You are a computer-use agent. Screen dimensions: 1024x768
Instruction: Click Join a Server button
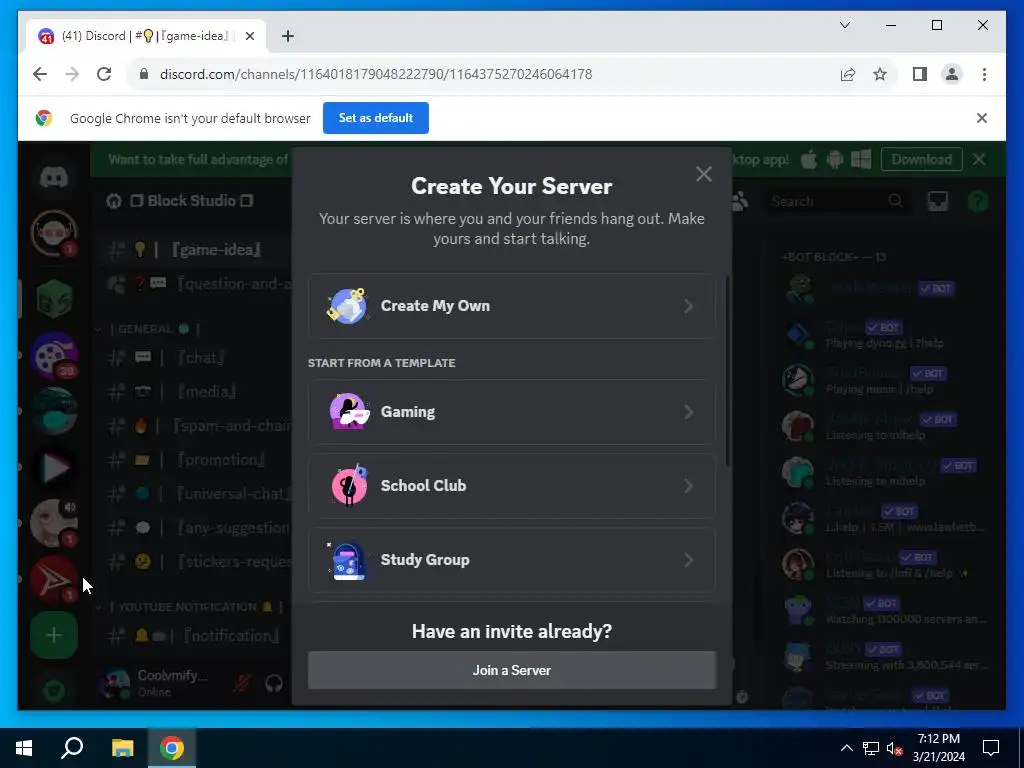pyautogui.click(x=511, y=670)
